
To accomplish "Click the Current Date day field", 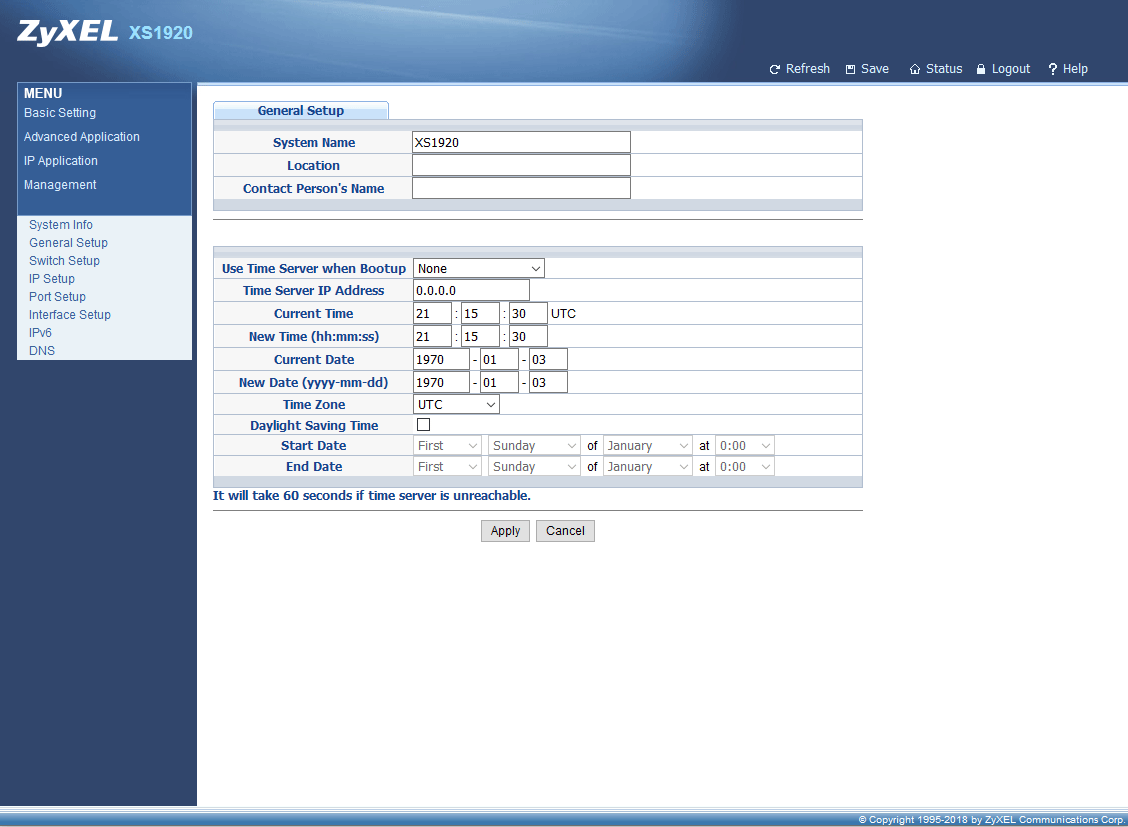I will click(x=548, y=360).
